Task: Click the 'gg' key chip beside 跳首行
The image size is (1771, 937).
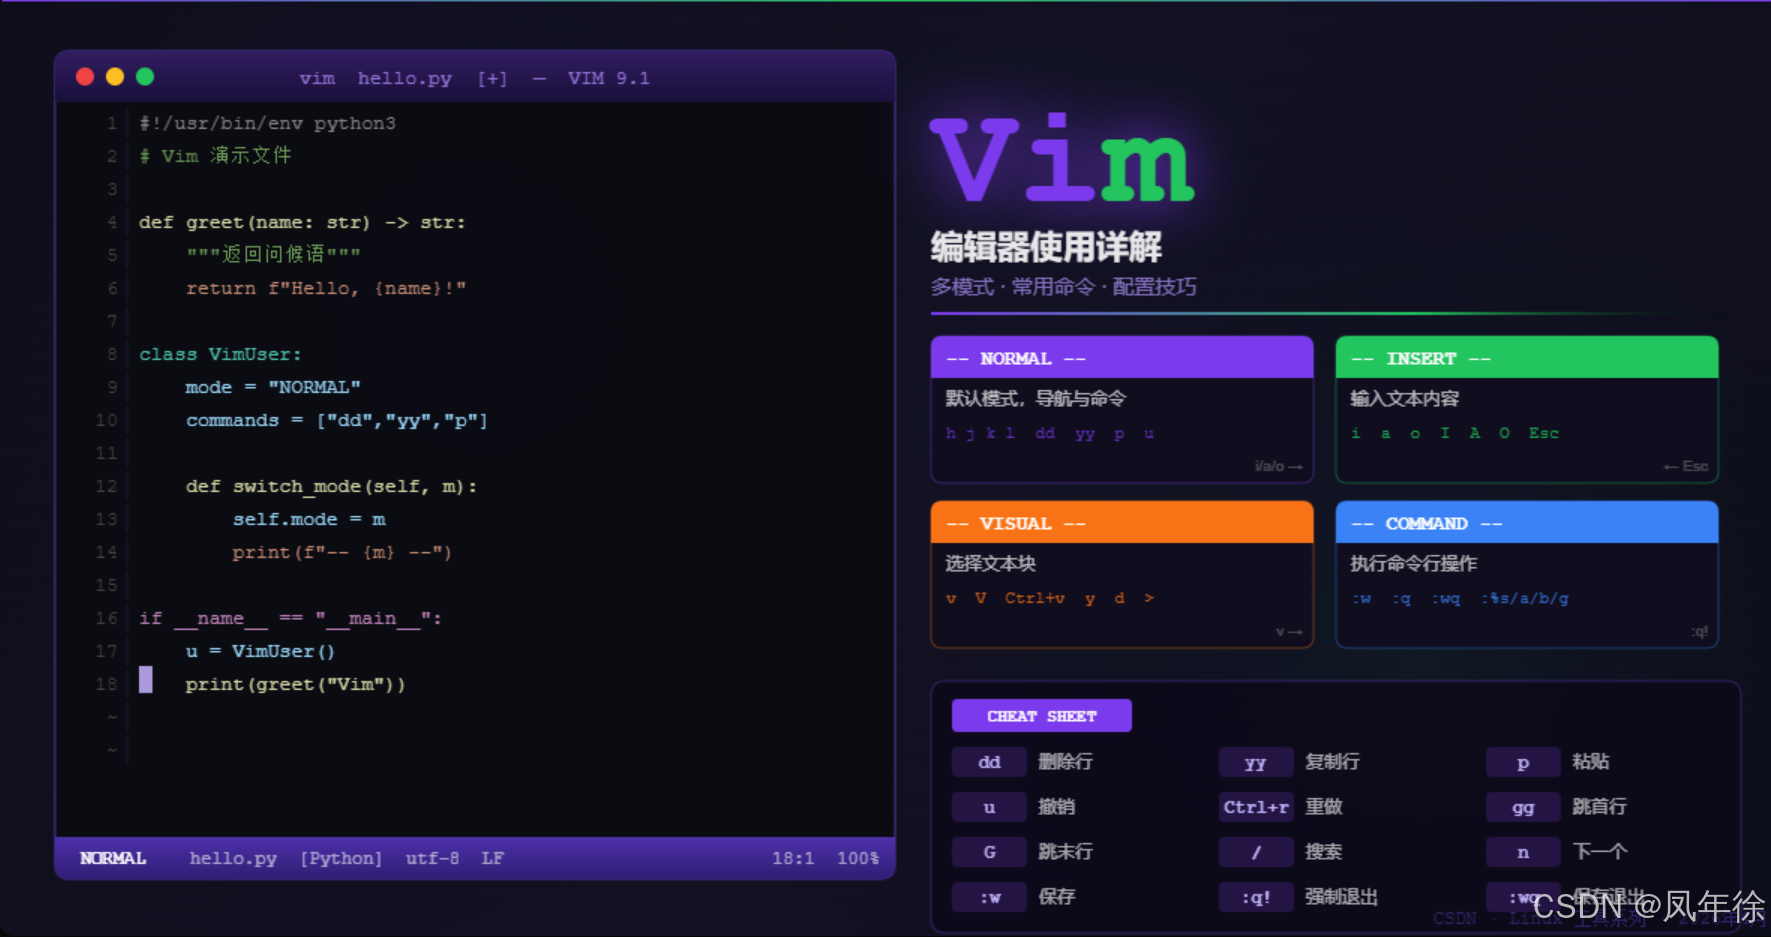Action: [1523, 807]
